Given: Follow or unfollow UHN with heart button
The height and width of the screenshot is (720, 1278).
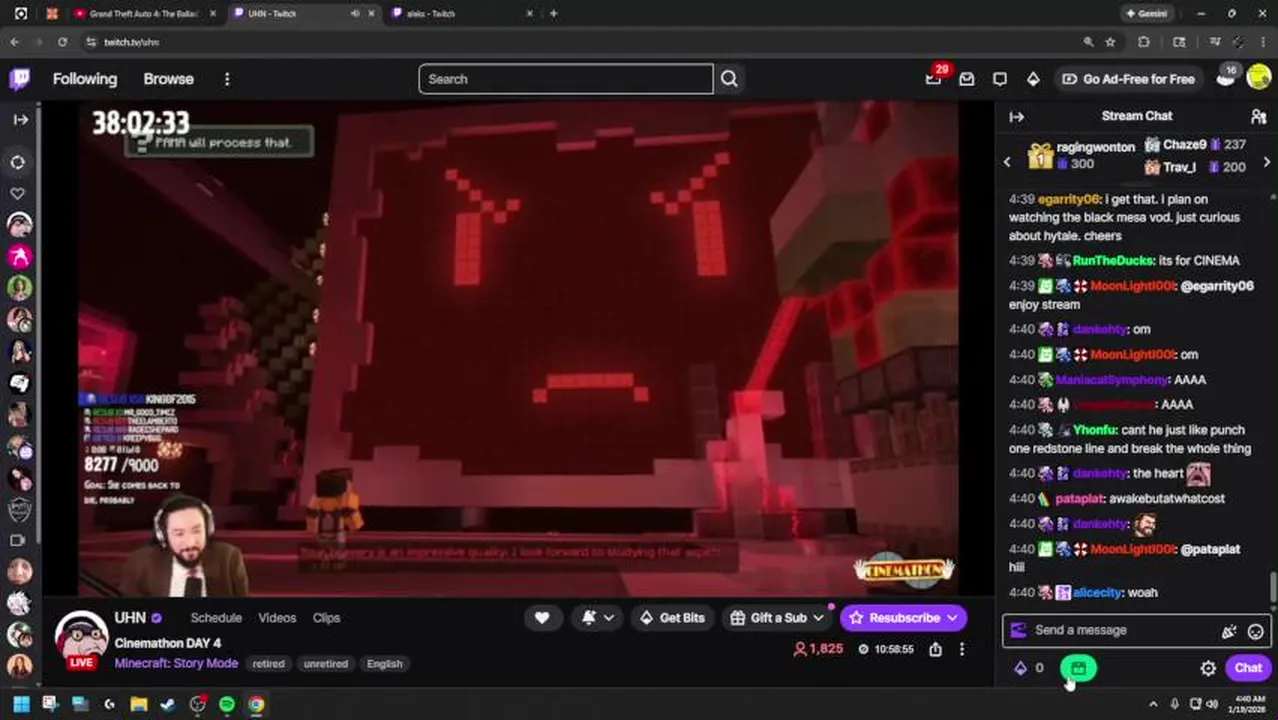Looking at the screenshot, I should pyautogui.click(x=542, y=618).
